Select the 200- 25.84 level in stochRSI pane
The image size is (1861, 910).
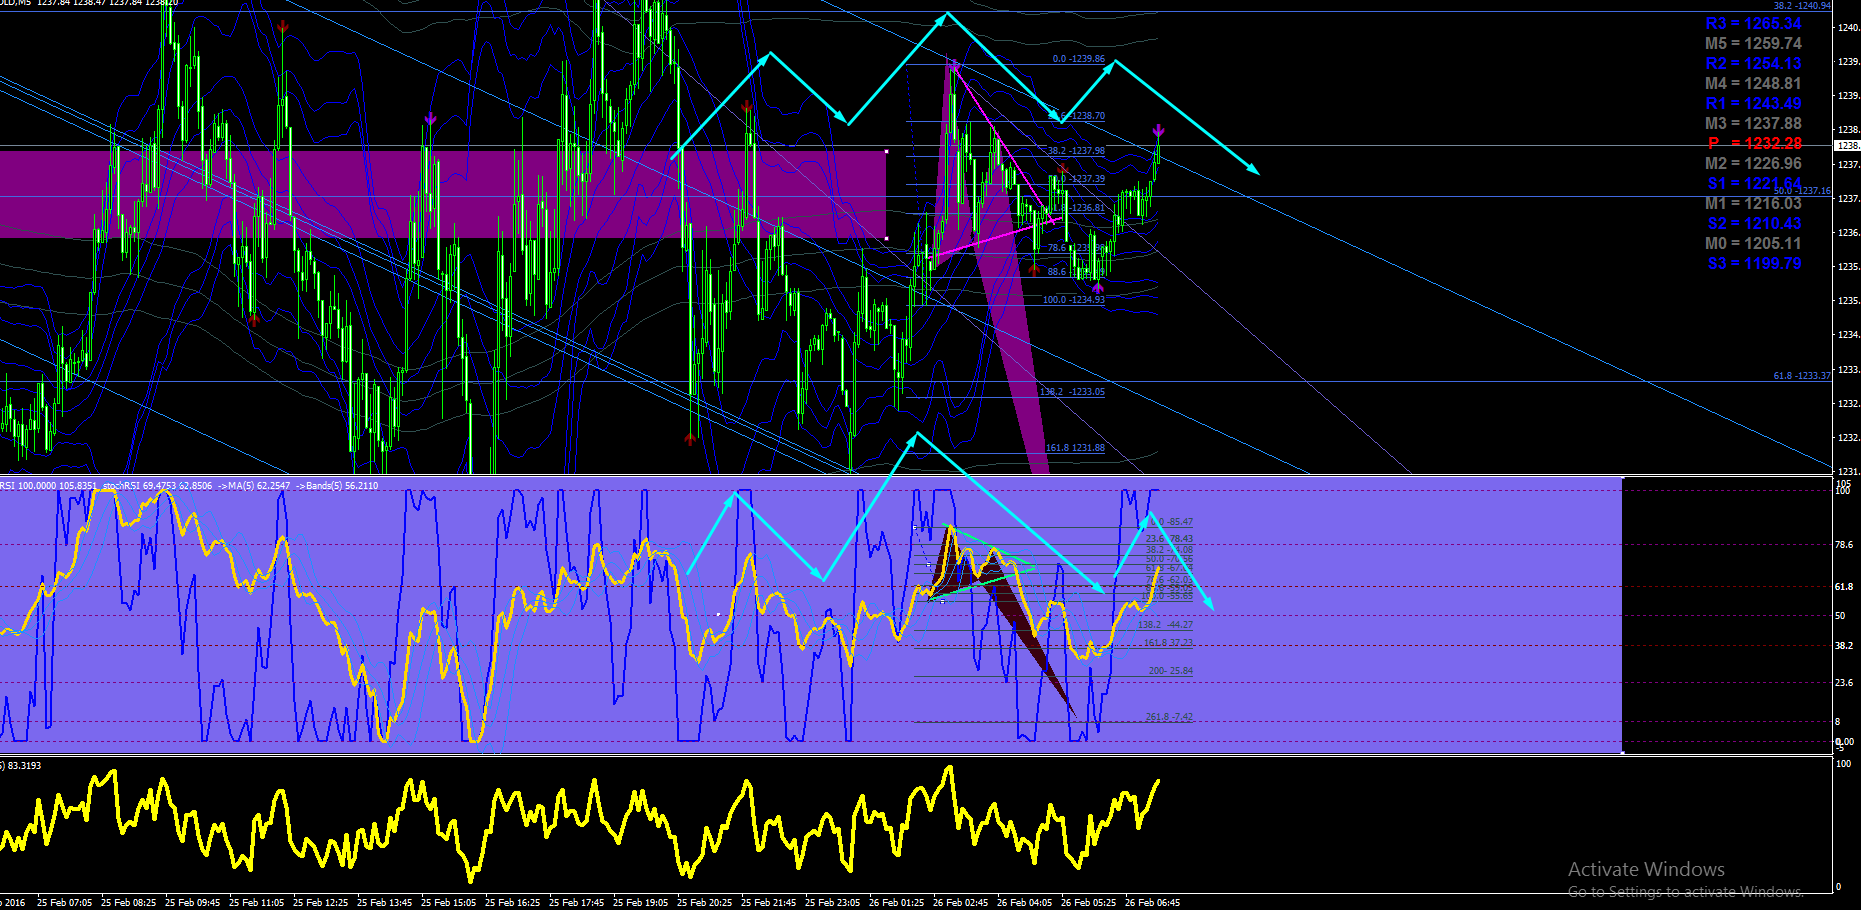click(1171, 671)
